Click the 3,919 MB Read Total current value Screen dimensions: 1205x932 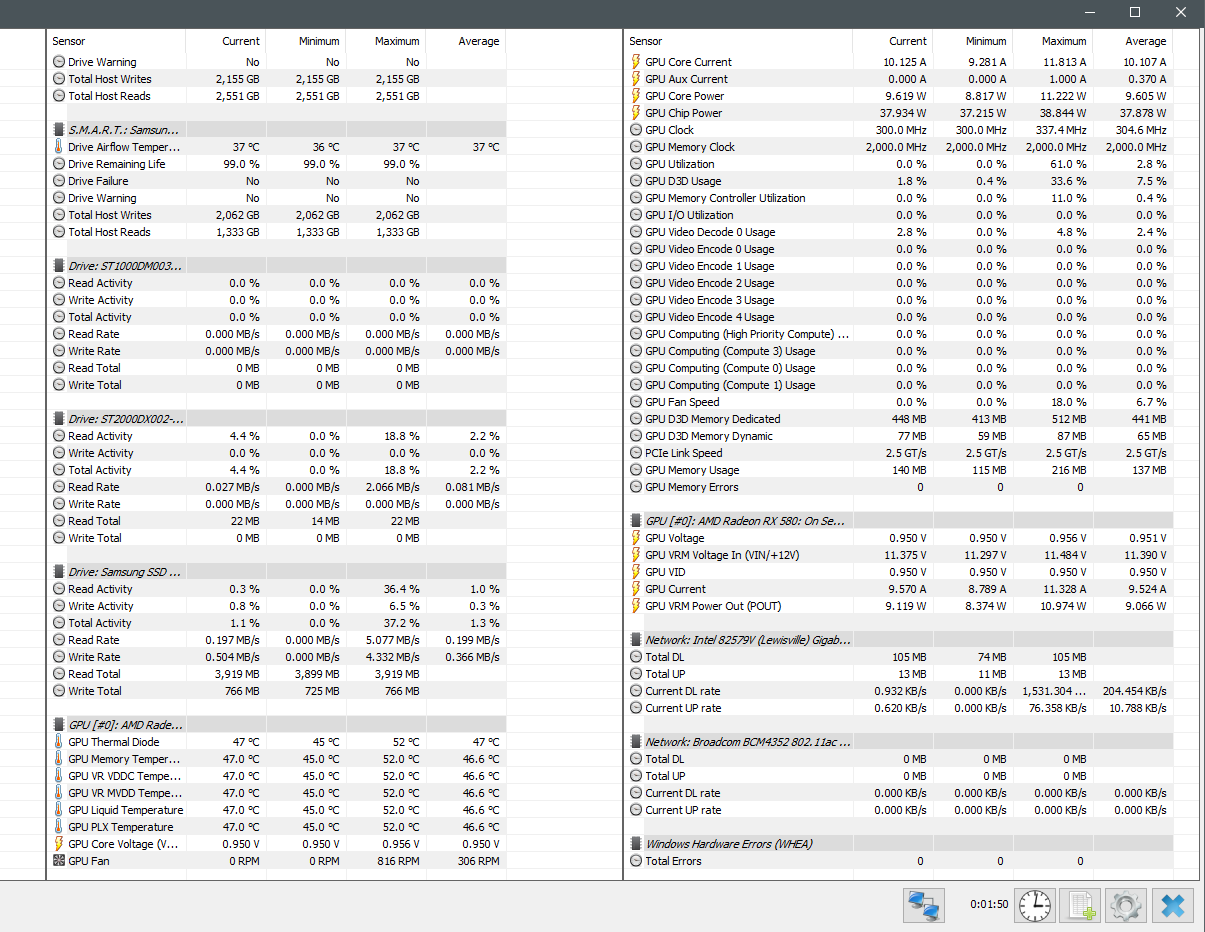tap(237, 674)
